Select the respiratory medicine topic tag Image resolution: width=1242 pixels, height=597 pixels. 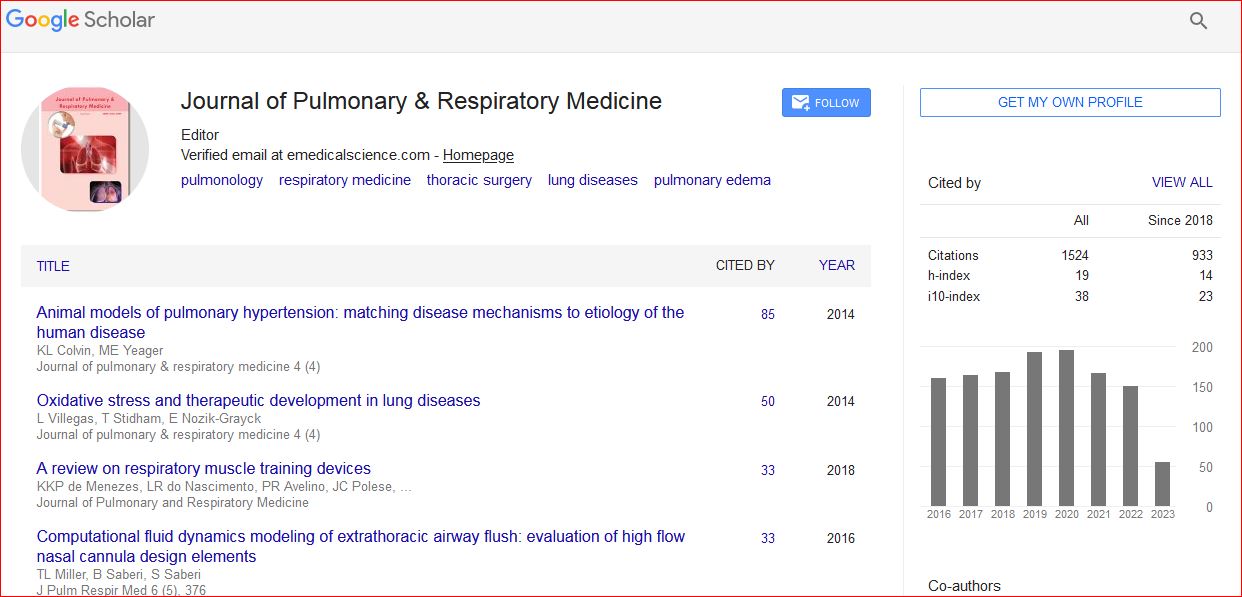pyautogui.click(x=344, y=180)
